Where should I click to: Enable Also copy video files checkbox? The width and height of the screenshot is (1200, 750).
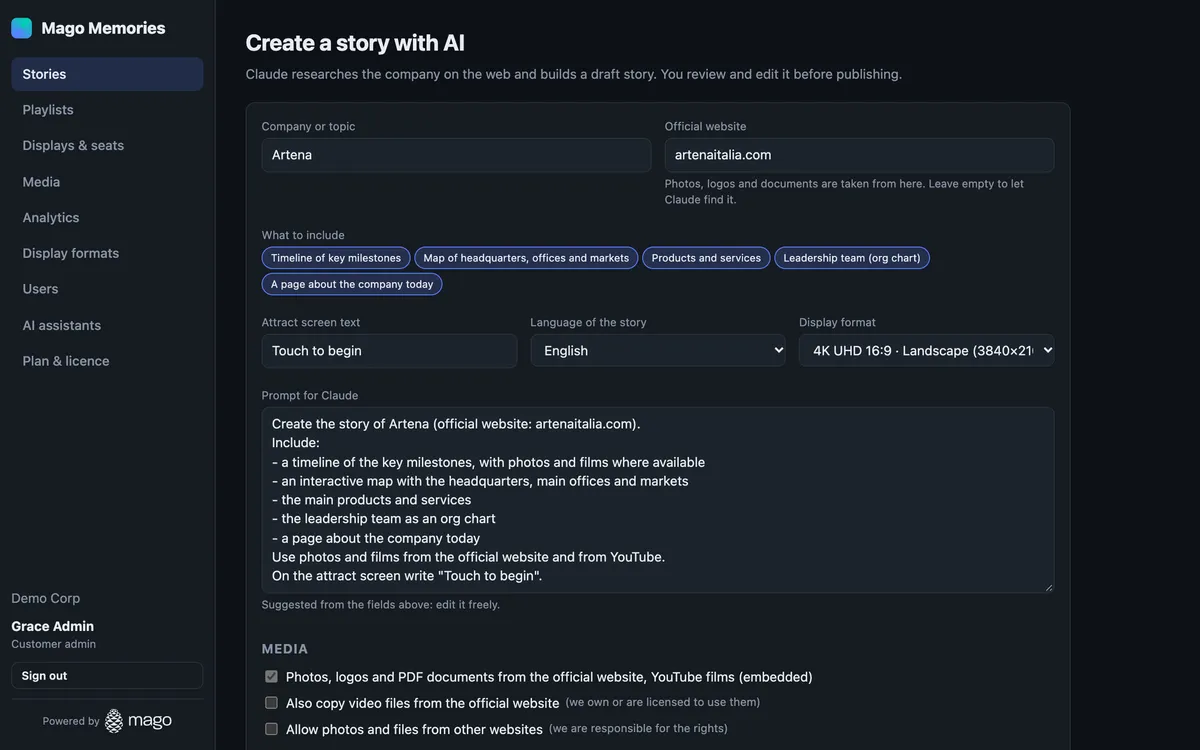click(271, 703)
